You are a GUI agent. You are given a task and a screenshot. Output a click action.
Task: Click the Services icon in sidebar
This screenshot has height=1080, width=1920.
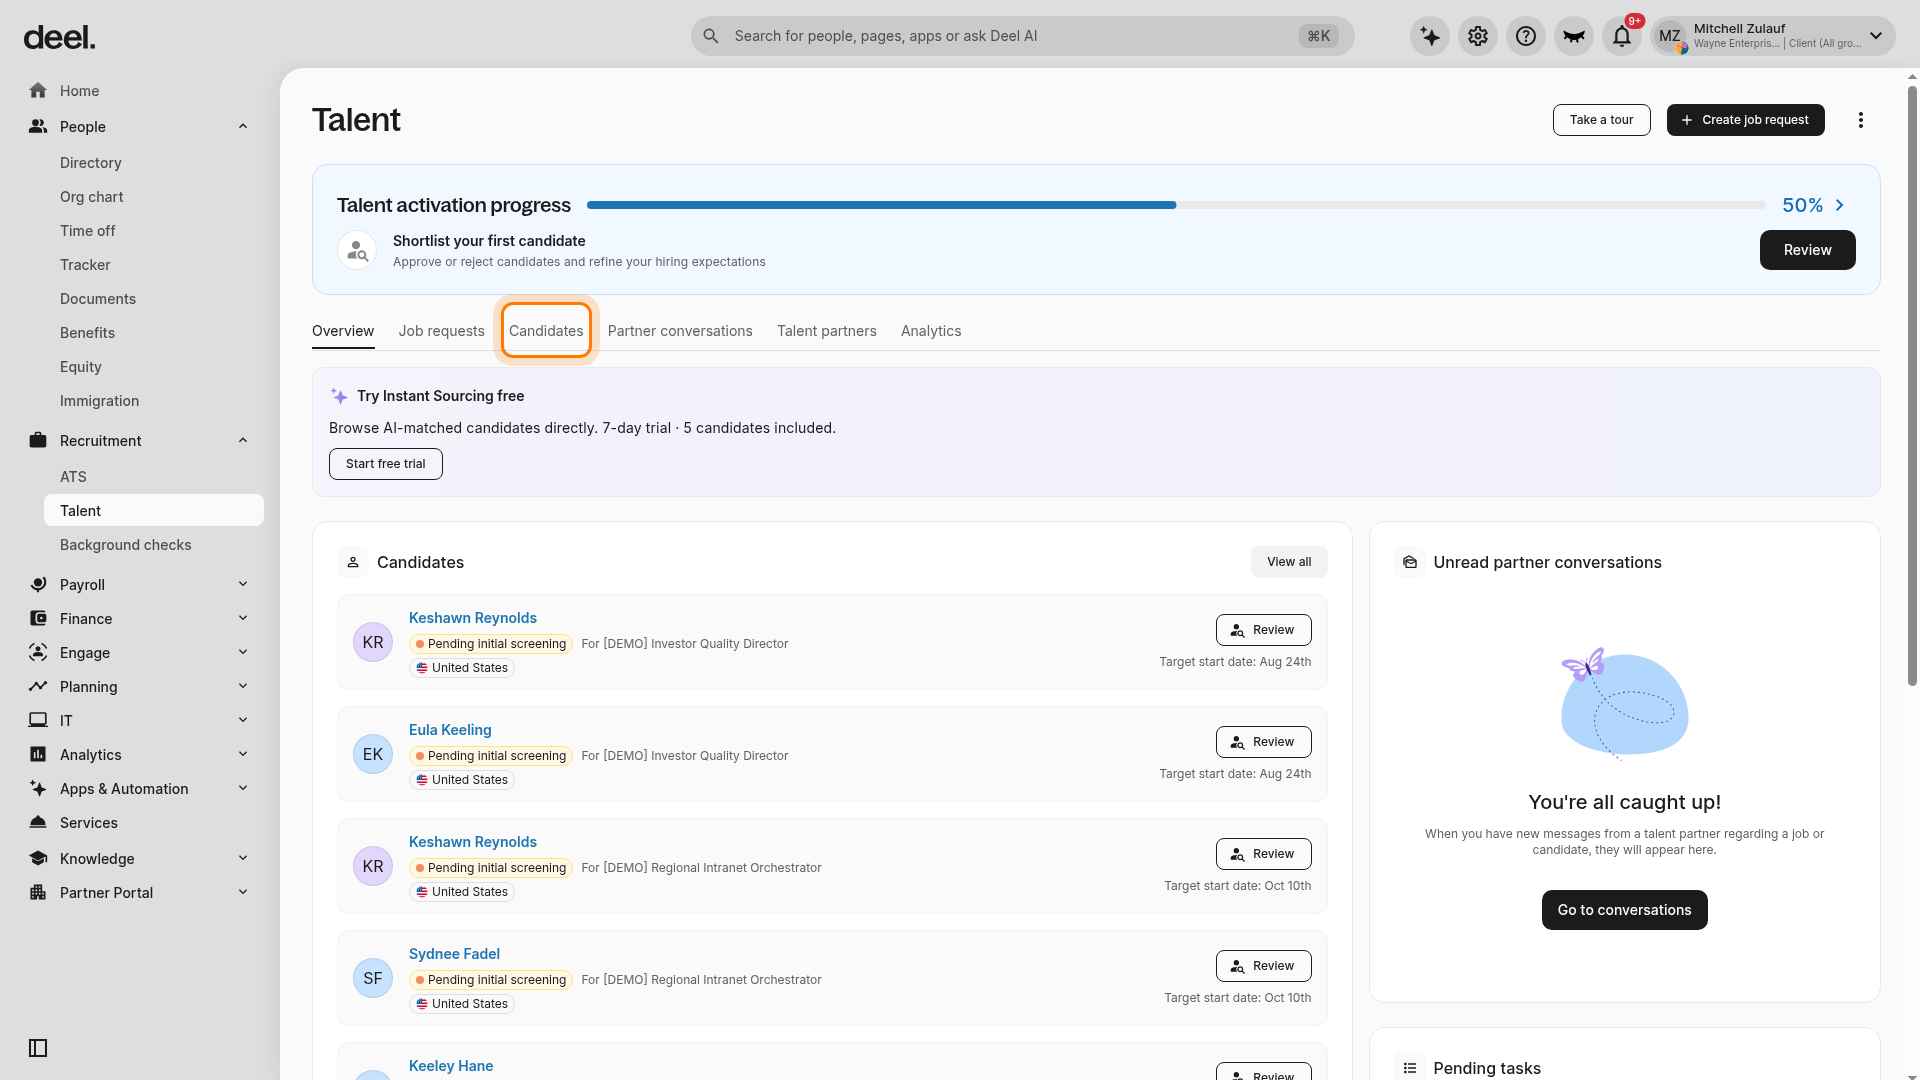[38, 823]
